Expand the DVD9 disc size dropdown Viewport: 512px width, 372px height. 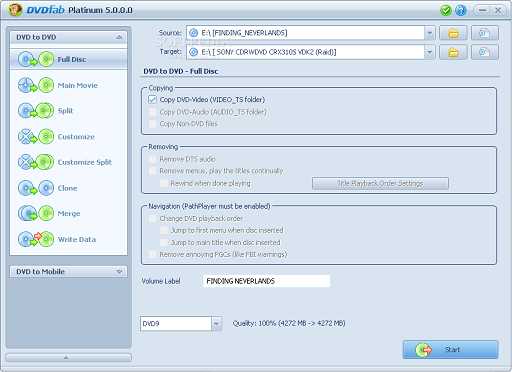click(216, 324)
